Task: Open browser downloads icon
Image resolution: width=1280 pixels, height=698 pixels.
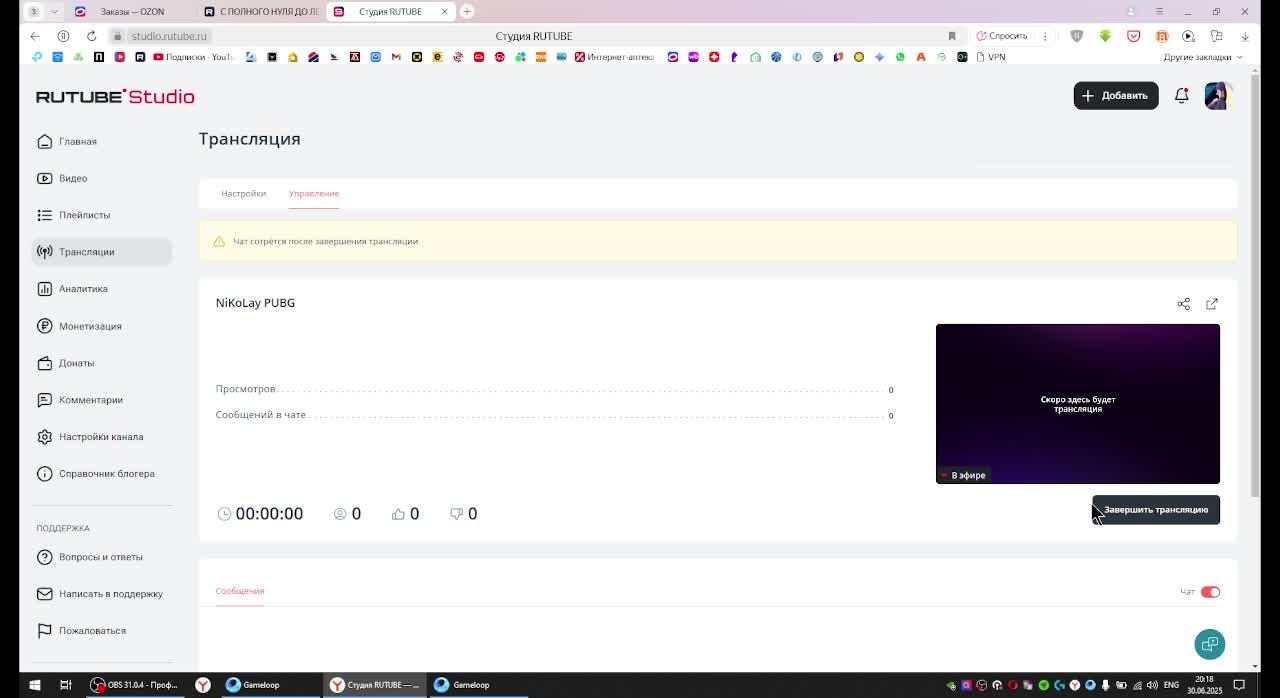Action: click(x=1245, y=36)
